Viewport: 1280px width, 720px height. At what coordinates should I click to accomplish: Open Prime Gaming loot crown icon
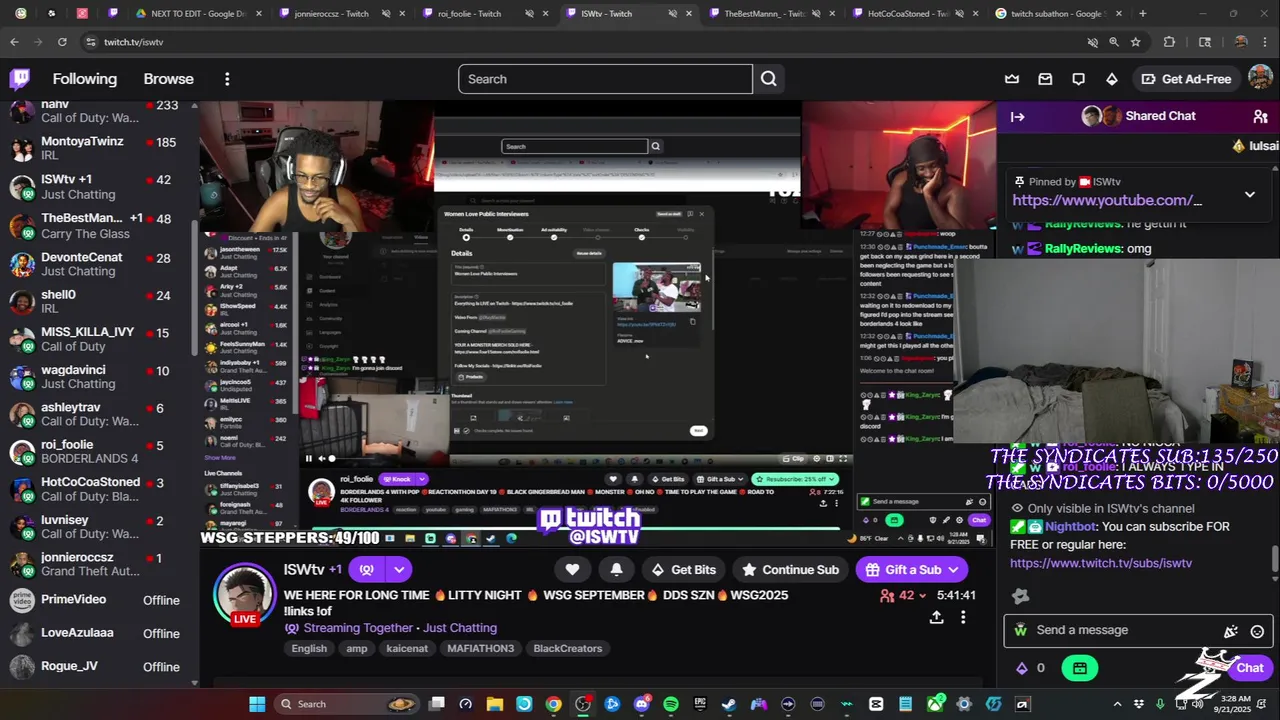tap(1012, 79)
